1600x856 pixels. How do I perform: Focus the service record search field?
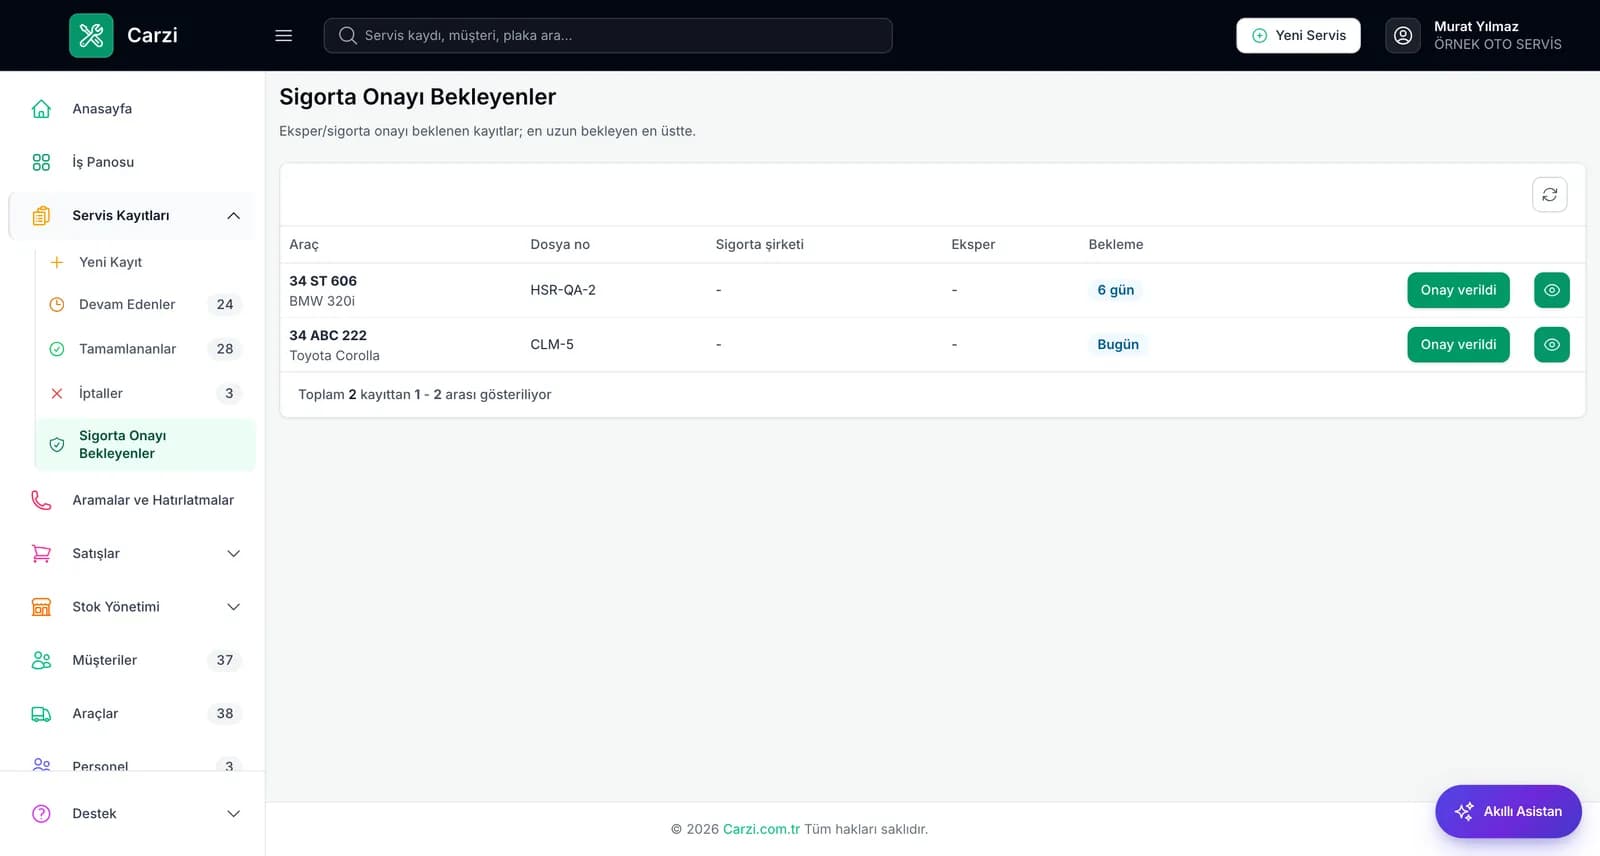pyautogui.click(x=608, y=35)
